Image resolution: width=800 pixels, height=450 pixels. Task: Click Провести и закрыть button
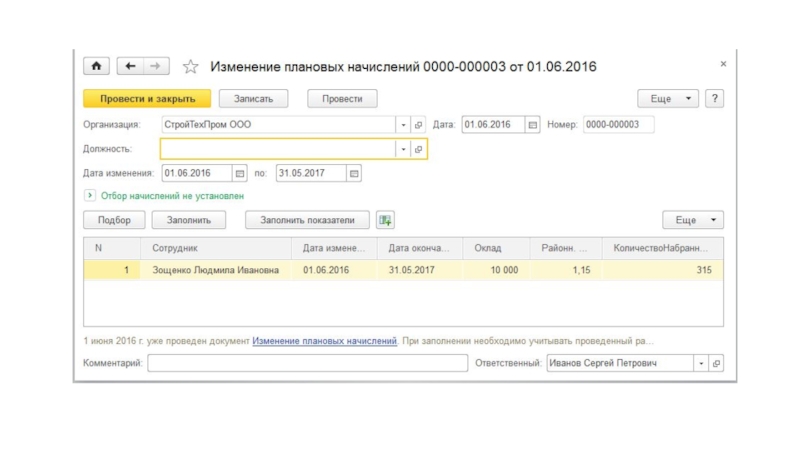pyautogui.click(x=147, y=99)
